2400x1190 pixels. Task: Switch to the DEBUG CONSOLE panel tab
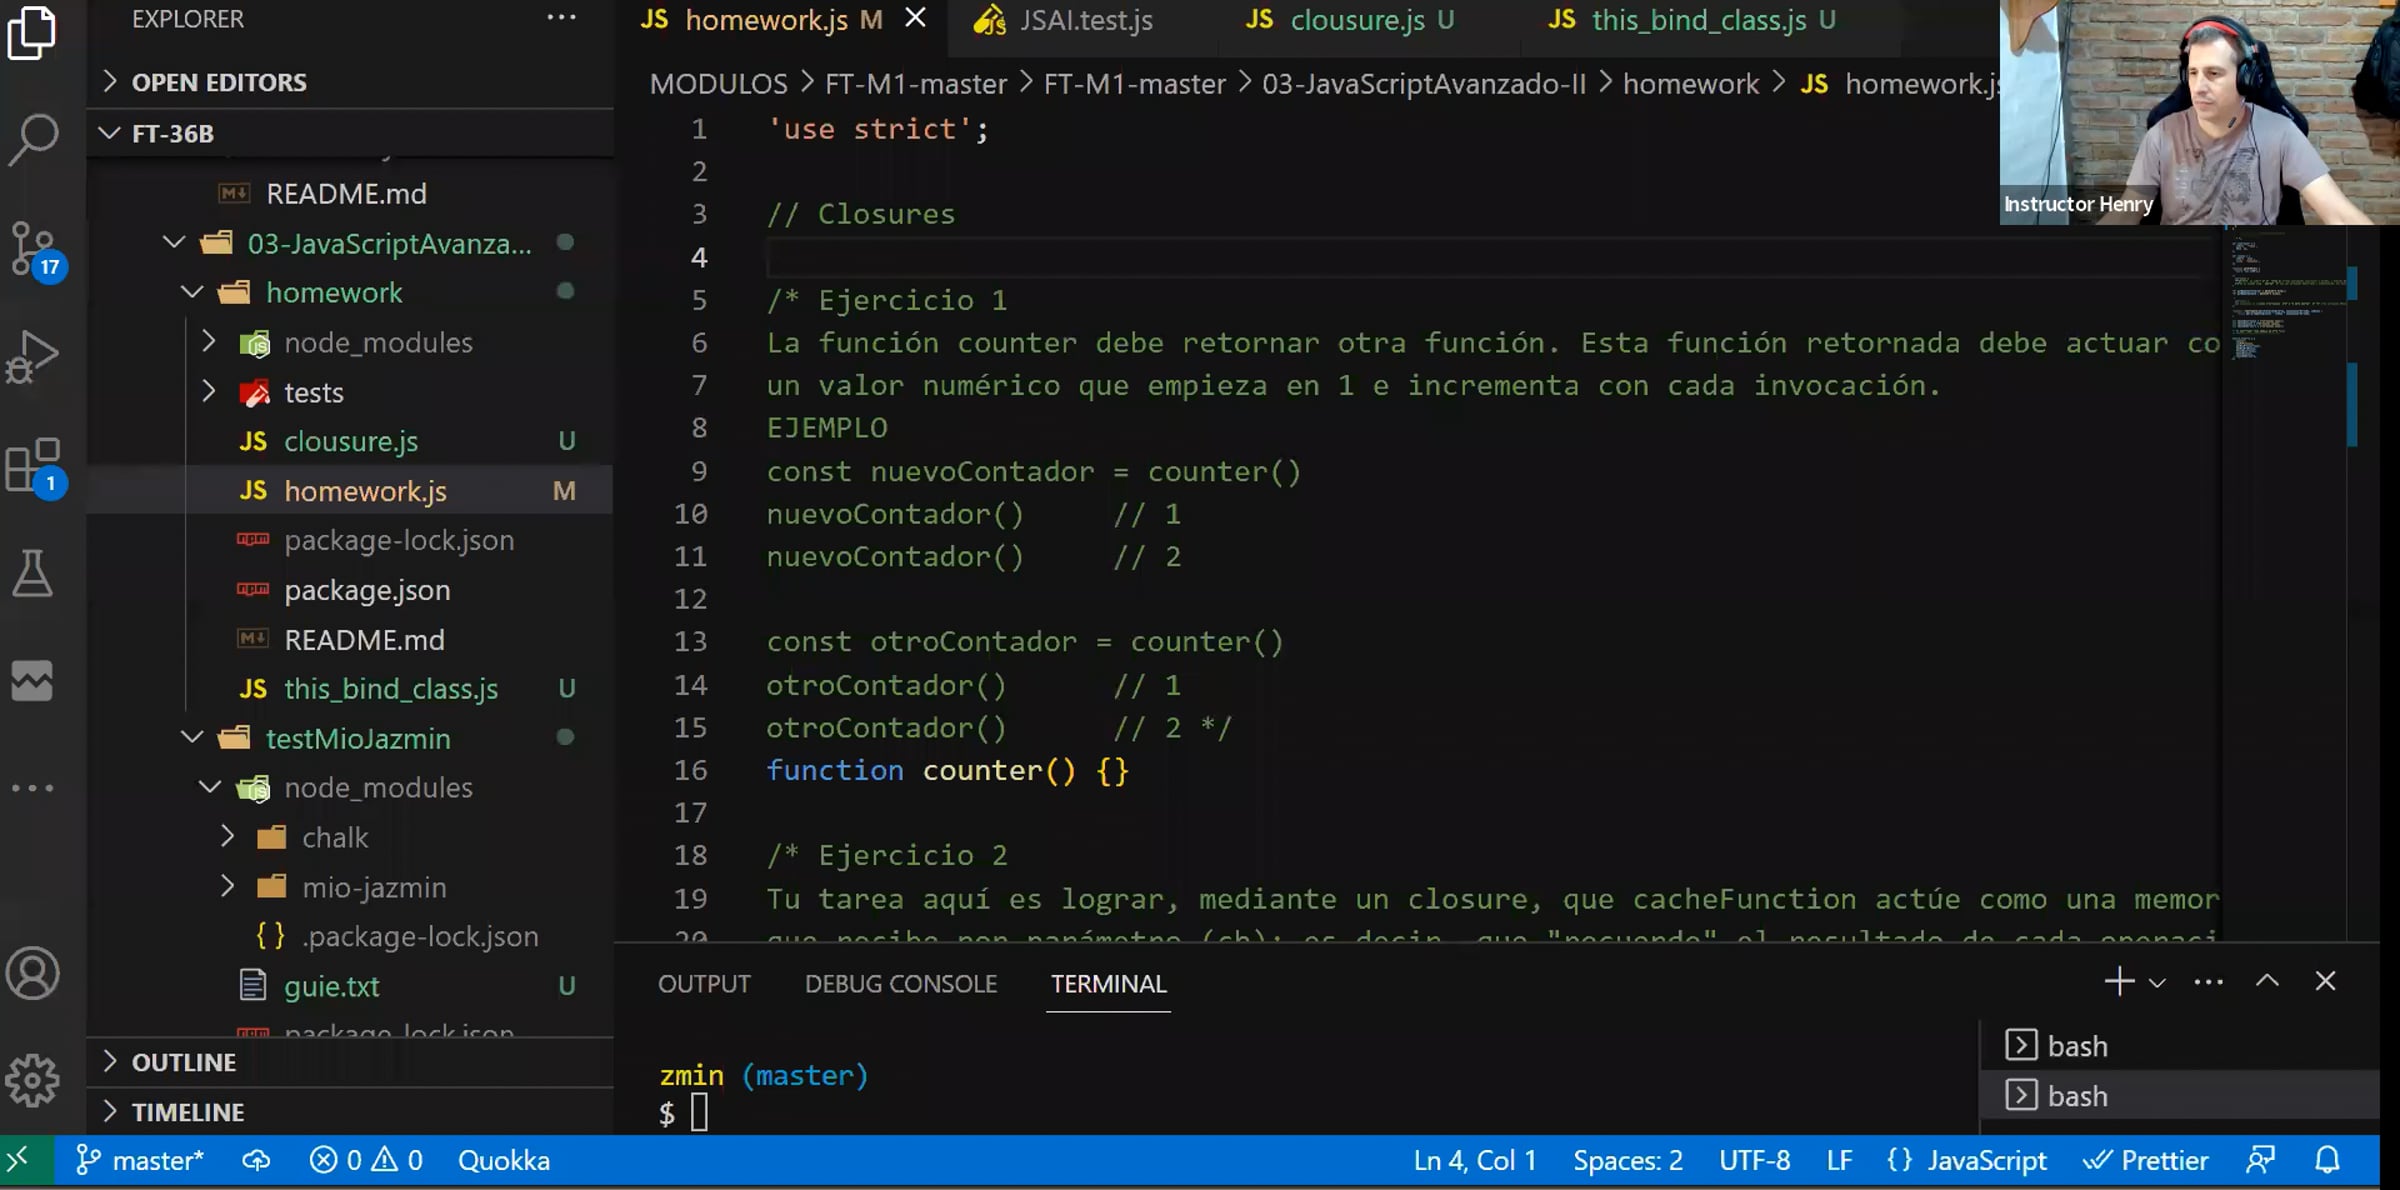tap(900, 984)
